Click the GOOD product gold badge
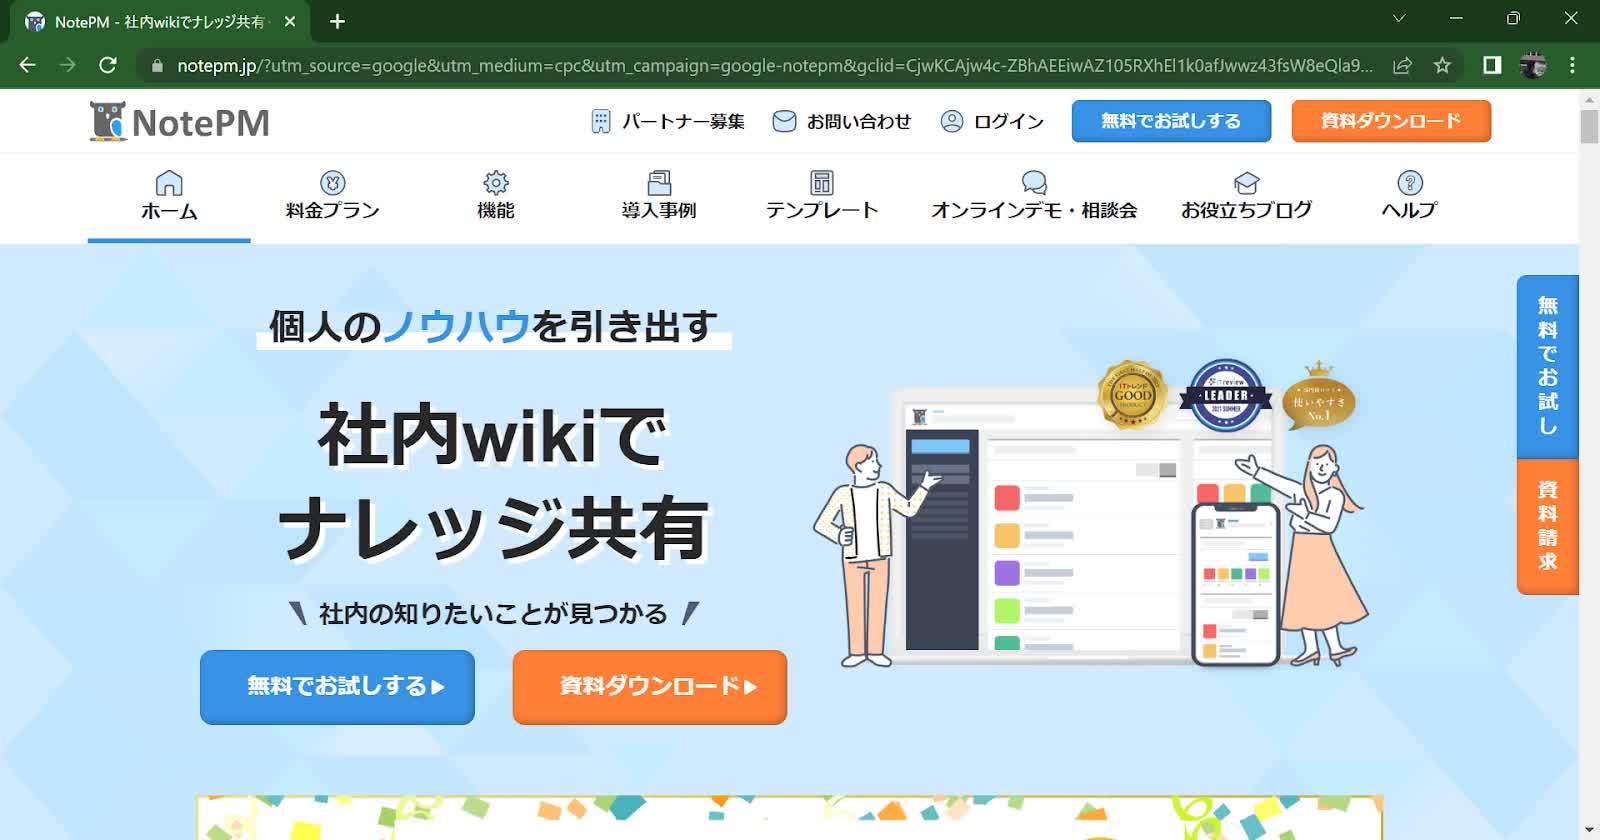 tap(1132, 394)
